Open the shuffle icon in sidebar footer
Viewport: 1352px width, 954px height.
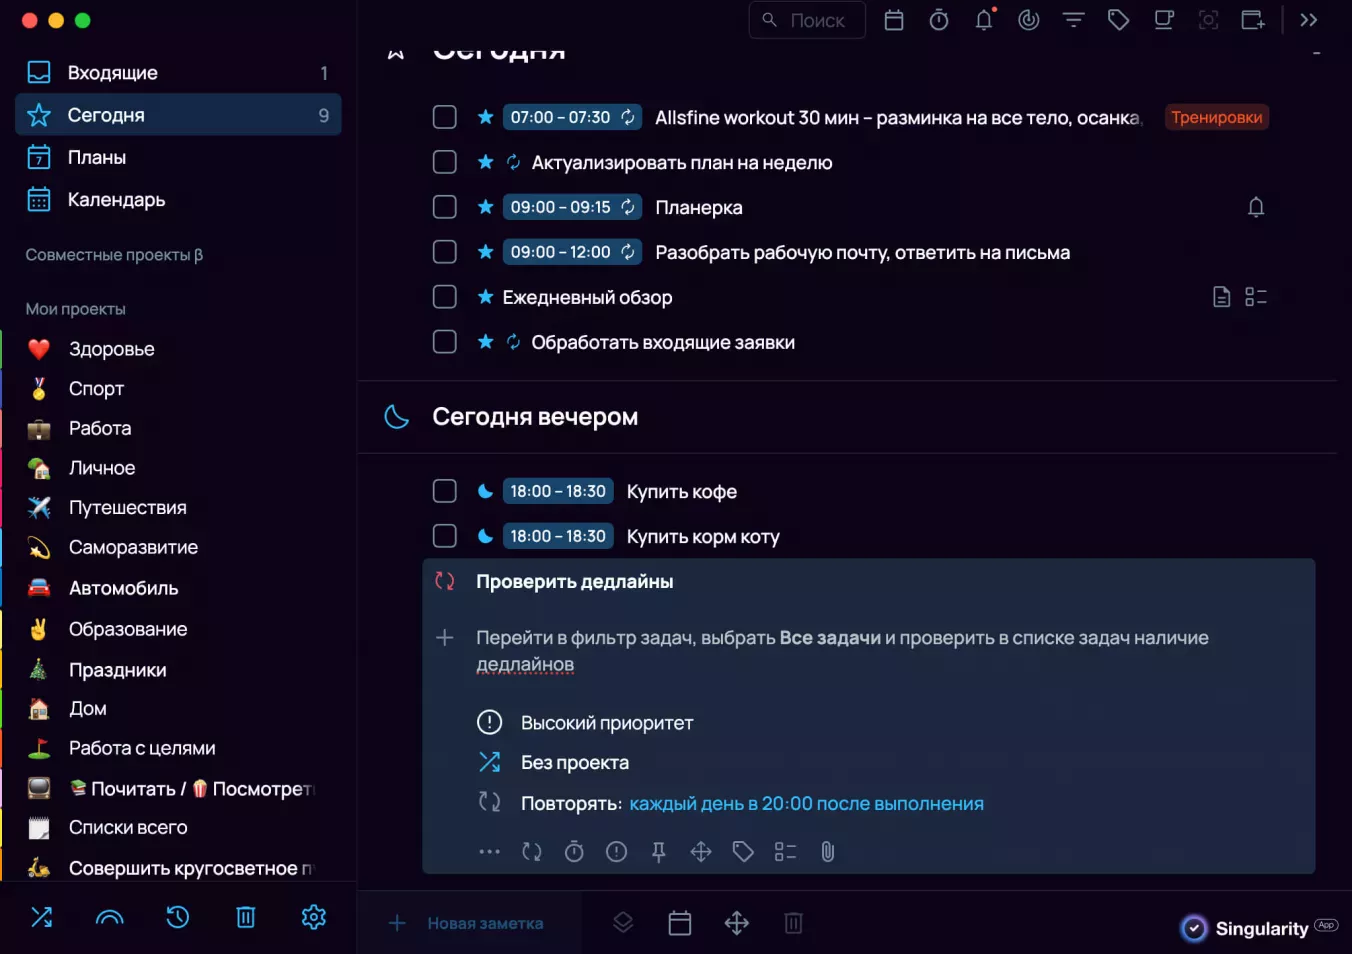(41, 917)
